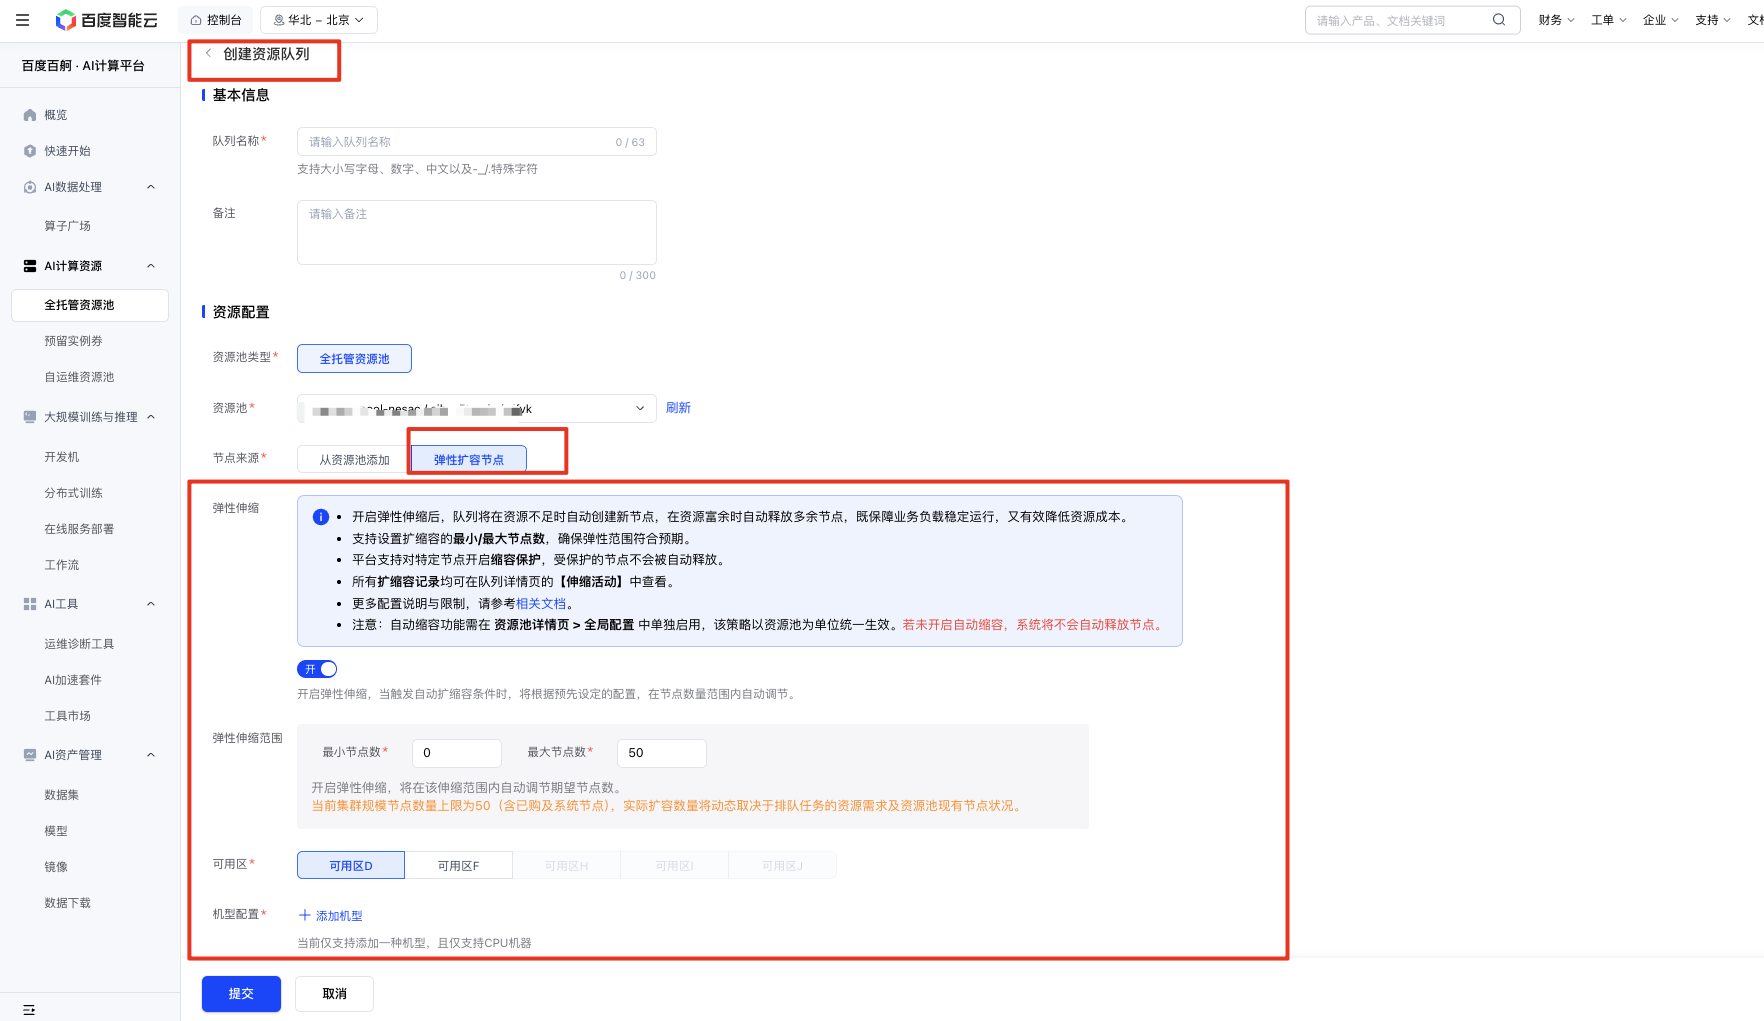This screenshot has width=1764, height=1021.
Task: Focus the 队列名称 input field
Action: click(476, 142)
